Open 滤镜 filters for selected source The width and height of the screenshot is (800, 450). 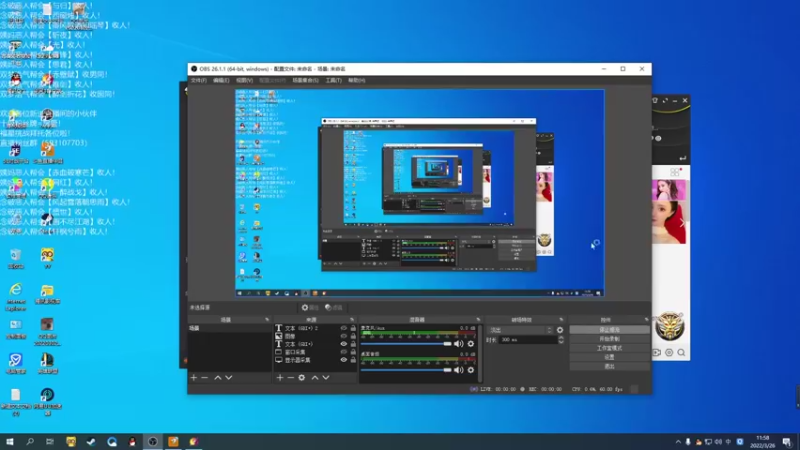[x=334, y=308]
